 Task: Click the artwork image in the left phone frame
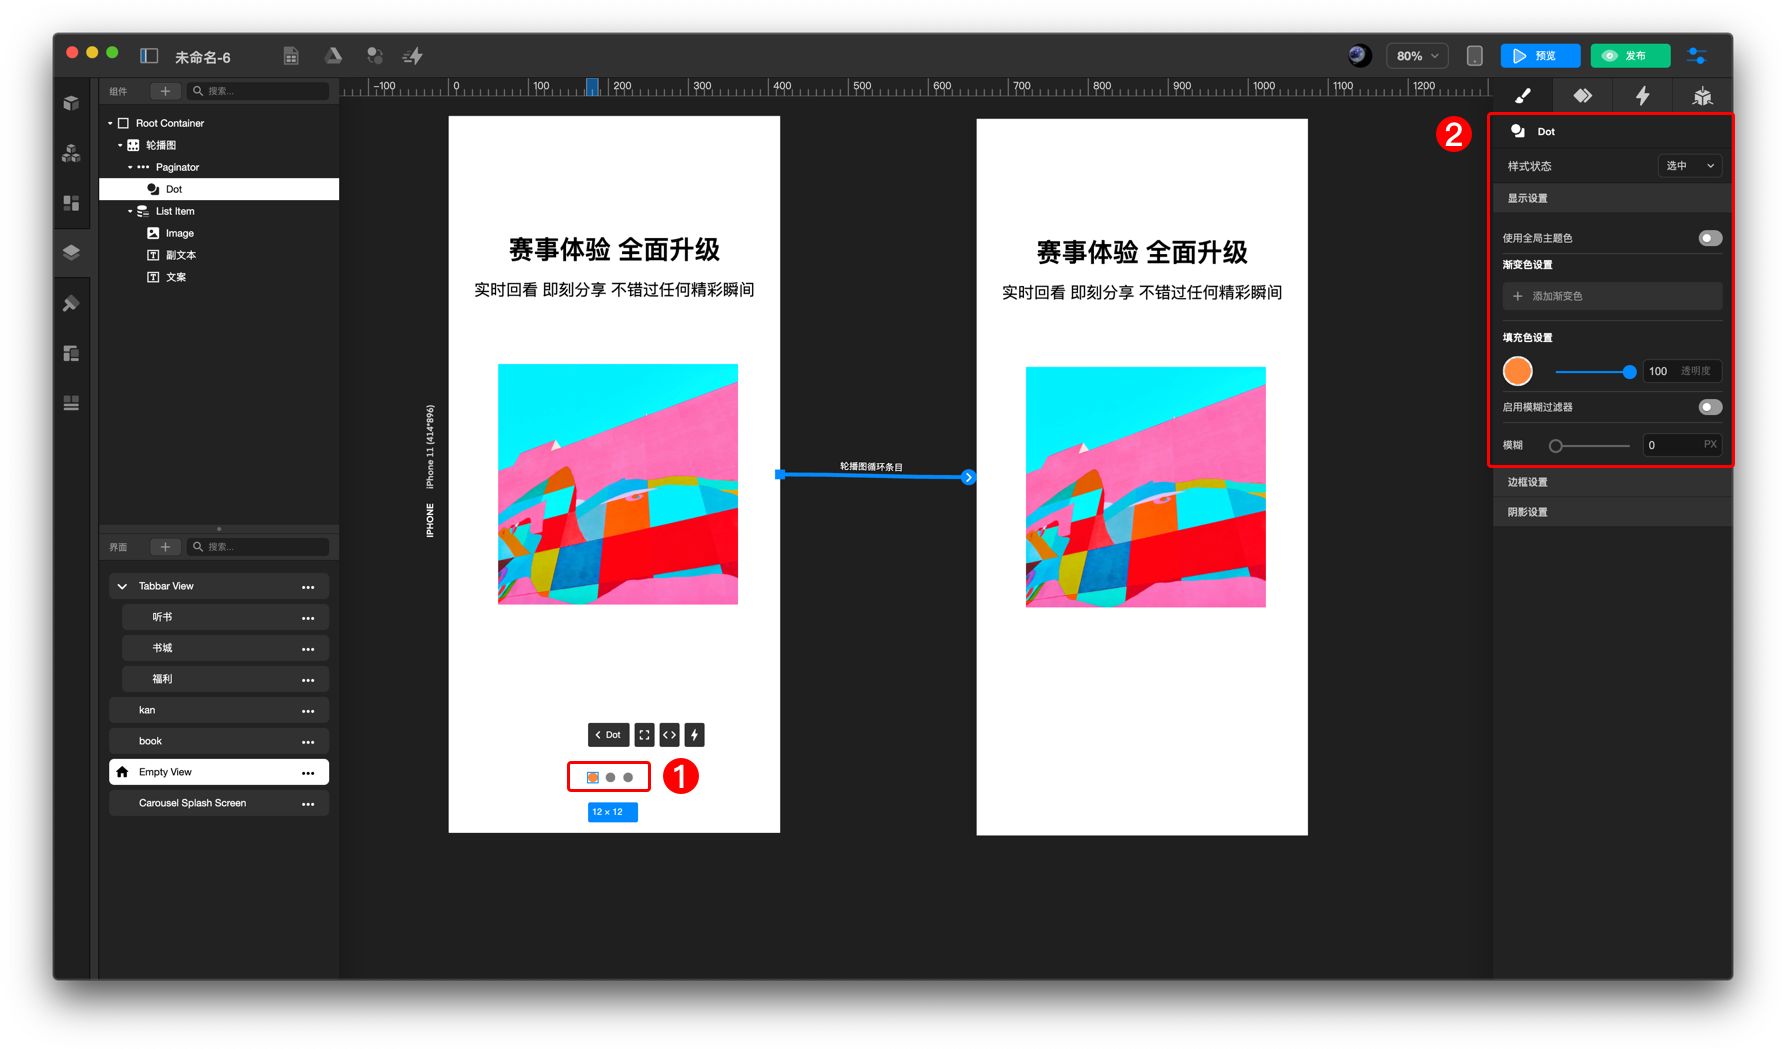(x=618, y=484)
